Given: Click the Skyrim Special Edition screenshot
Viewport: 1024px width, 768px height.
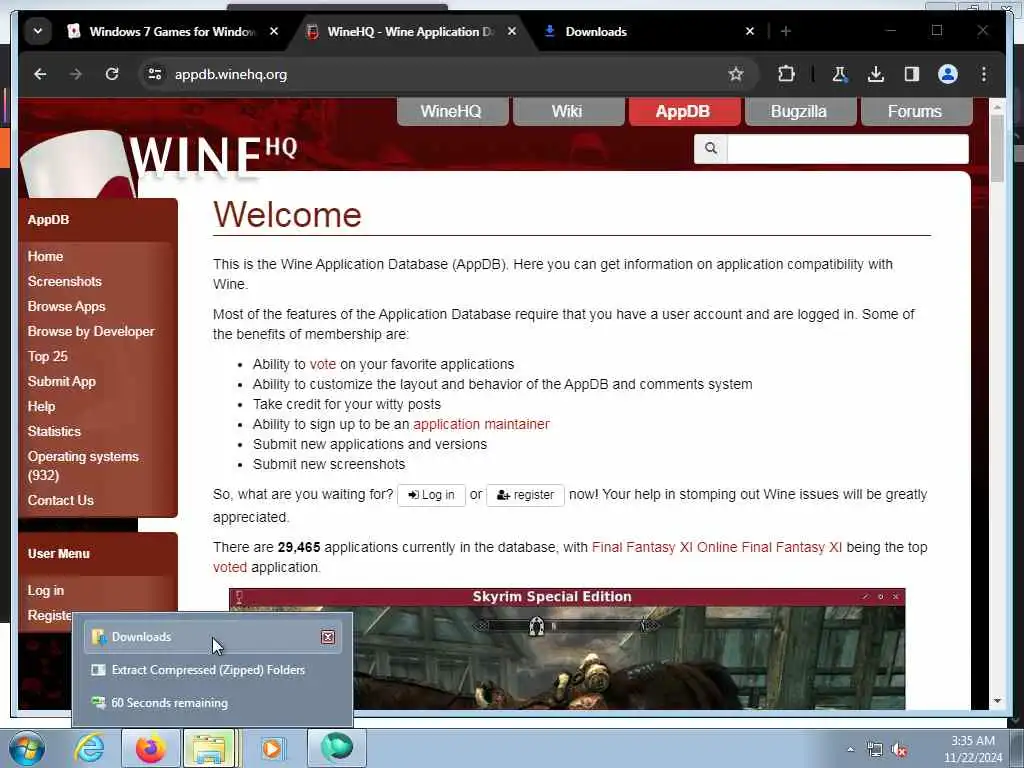Looking at the screenshot, I should coord(567,649).
